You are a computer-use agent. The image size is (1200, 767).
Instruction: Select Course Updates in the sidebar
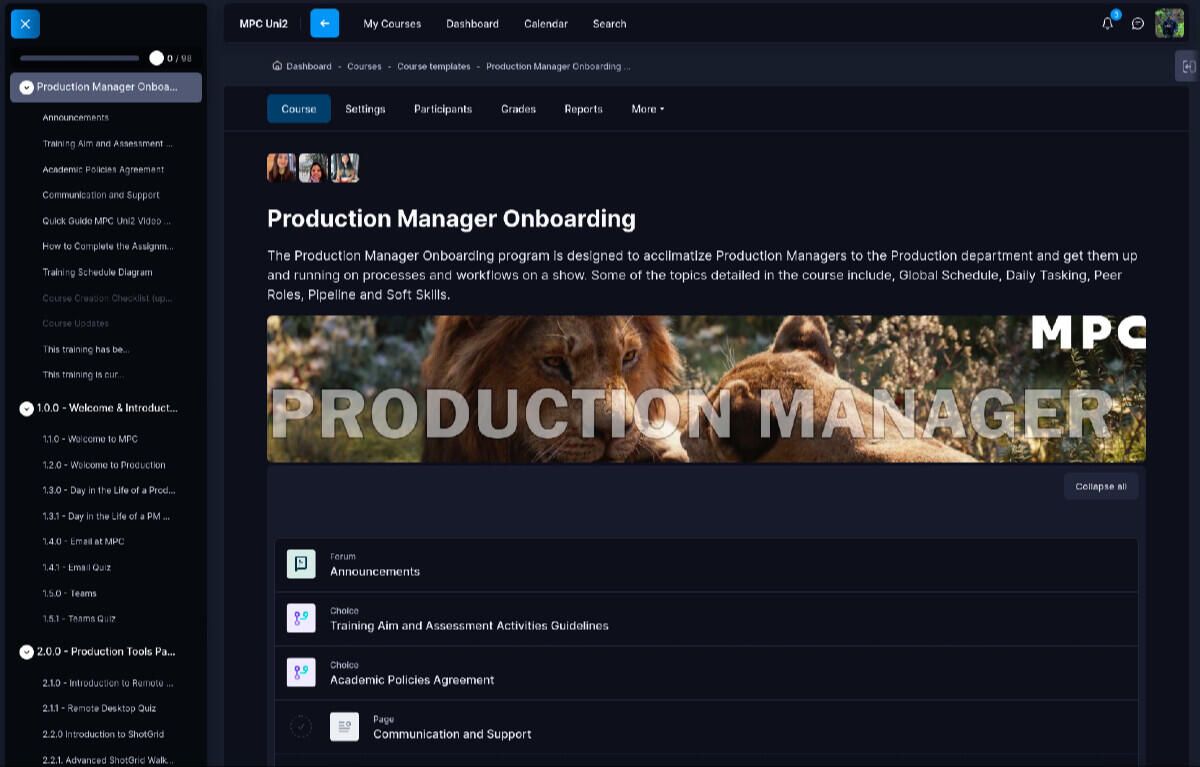click(x=76, y=324)
